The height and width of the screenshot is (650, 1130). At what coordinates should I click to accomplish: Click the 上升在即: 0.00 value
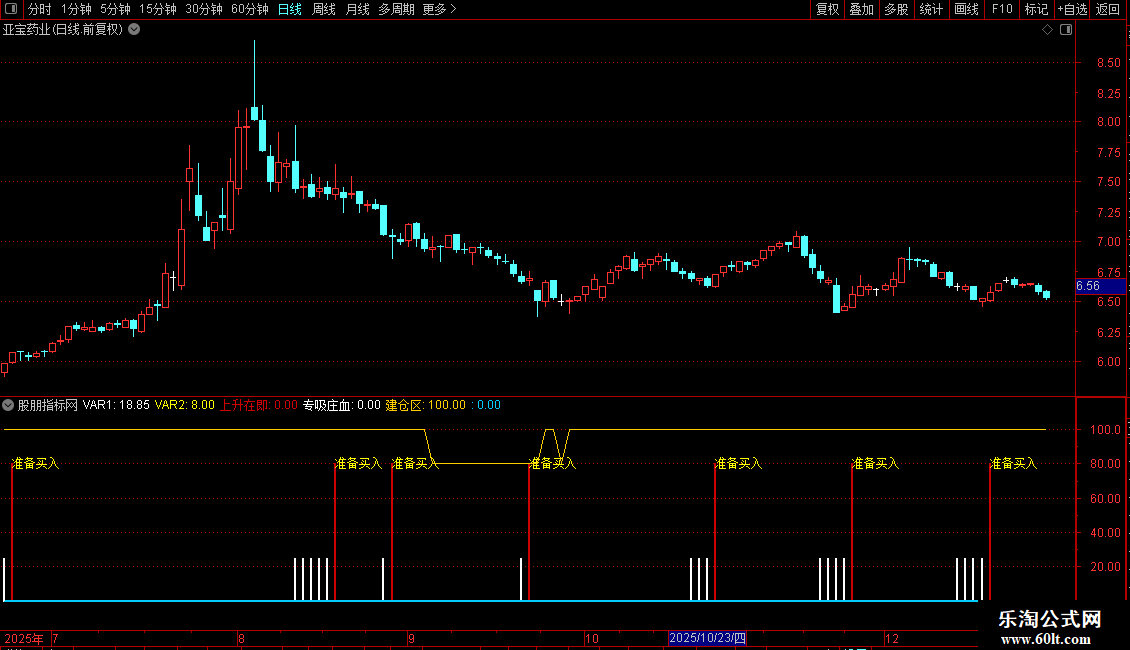(x=259, y=405)
